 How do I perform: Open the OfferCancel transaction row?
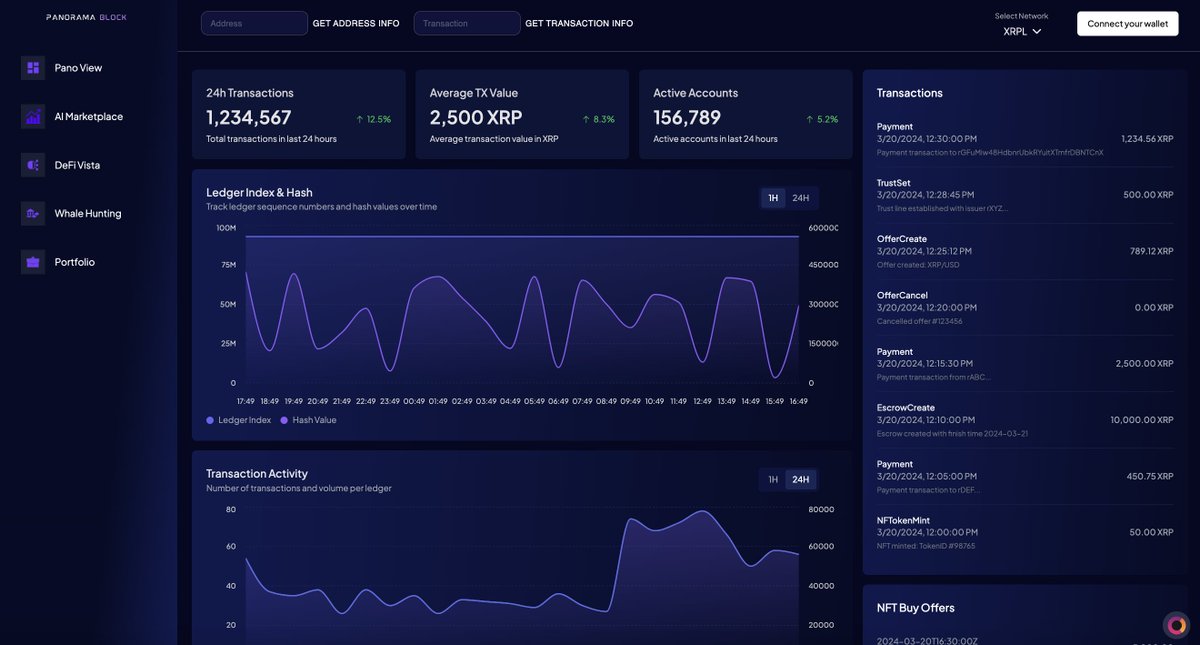tap(1025, 307)
